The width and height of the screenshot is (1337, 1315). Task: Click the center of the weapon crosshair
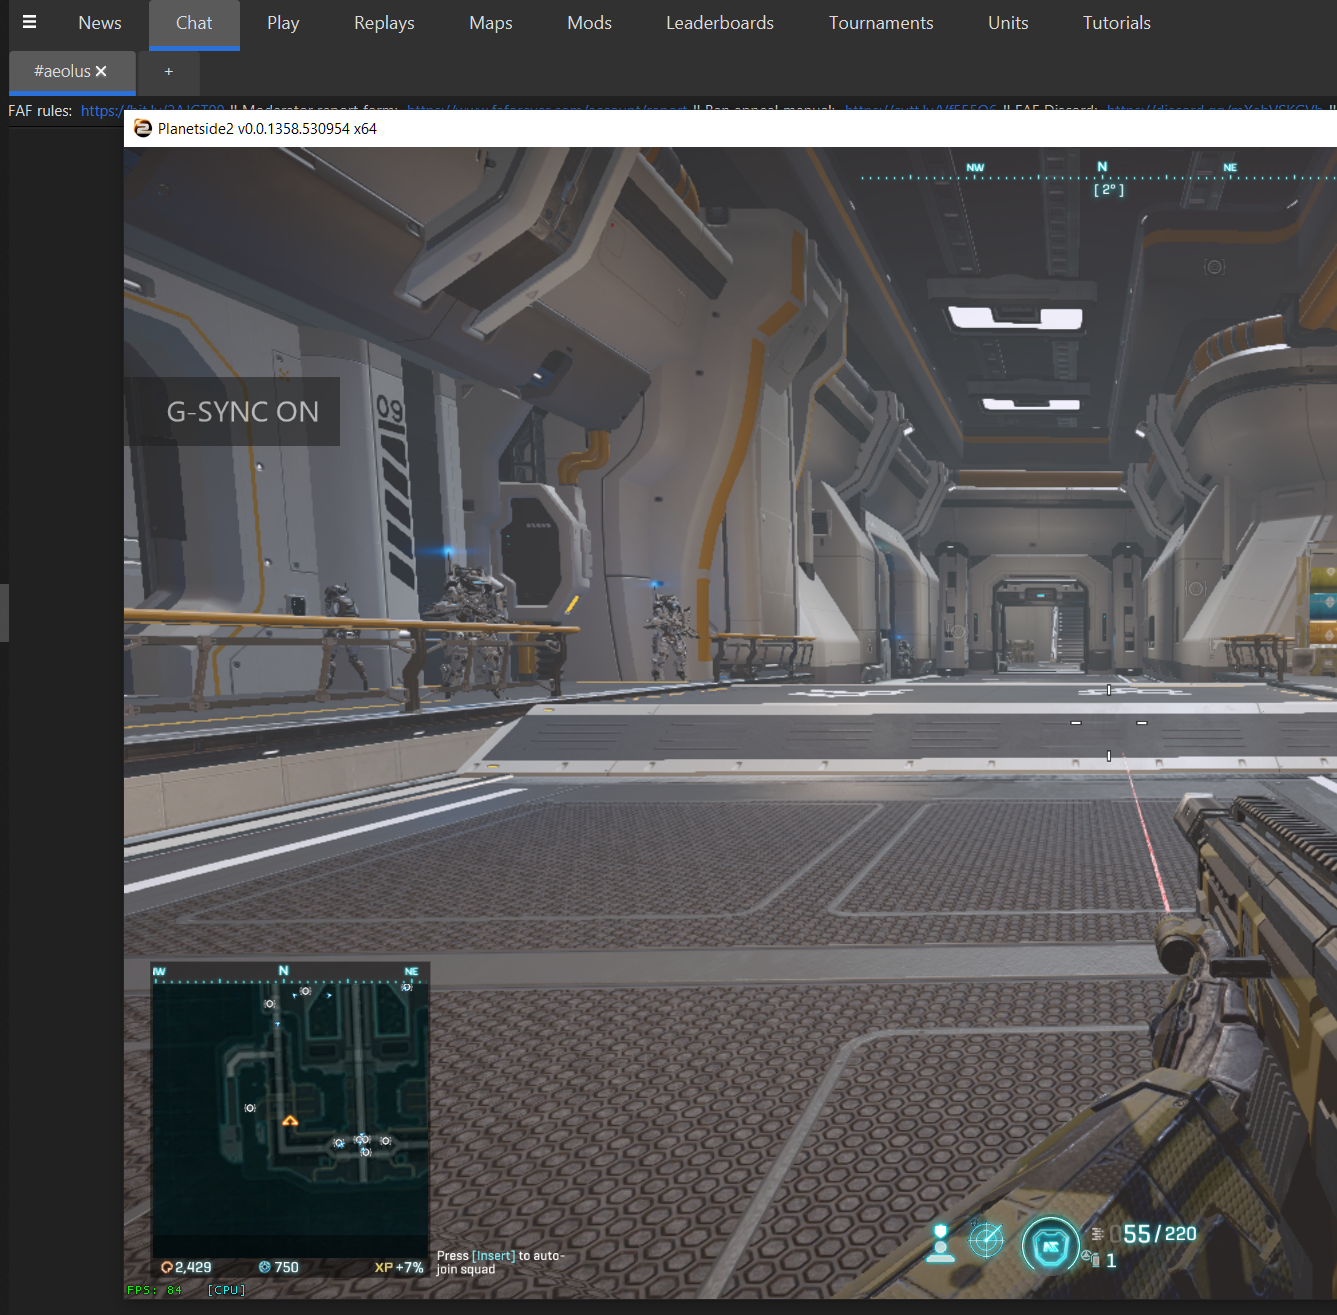(1109, 722)
